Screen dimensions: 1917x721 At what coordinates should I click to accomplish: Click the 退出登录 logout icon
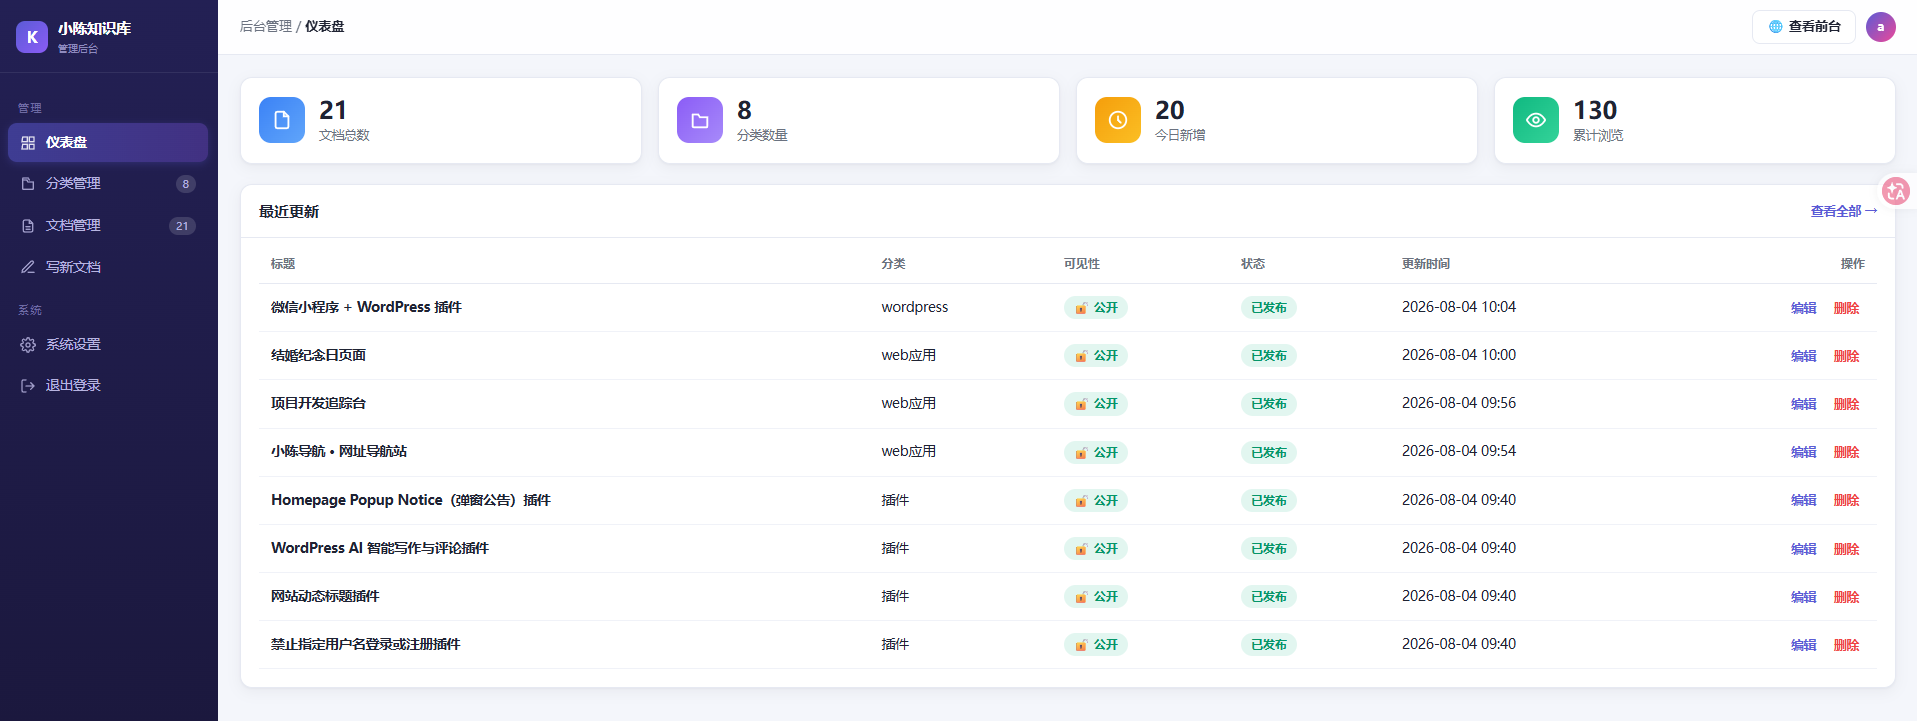pyautogui.click(x=28, y=386)
